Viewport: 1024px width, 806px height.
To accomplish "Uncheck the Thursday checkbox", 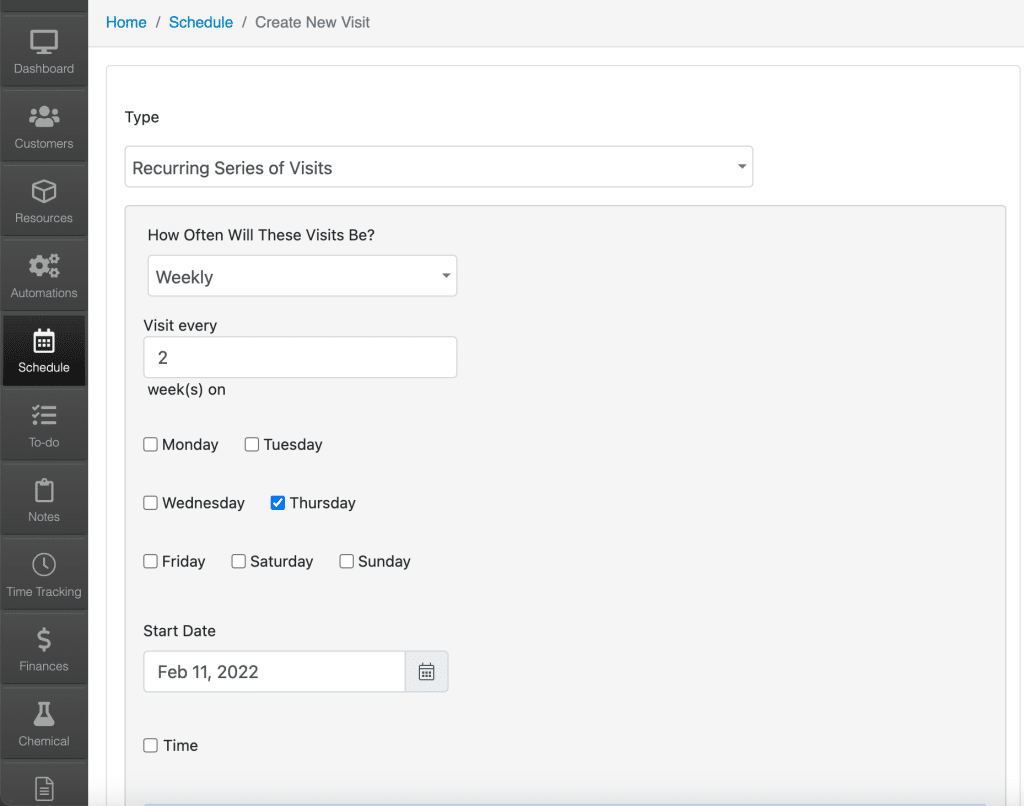I will coord(278,503).
